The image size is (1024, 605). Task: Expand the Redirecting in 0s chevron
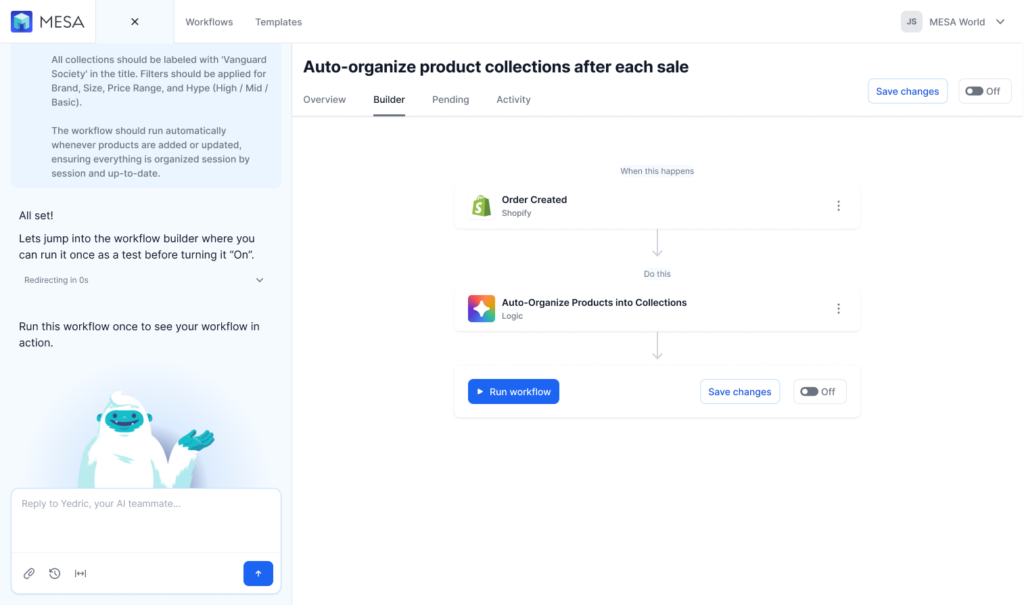pyautogui.click(x=260, y=280)
